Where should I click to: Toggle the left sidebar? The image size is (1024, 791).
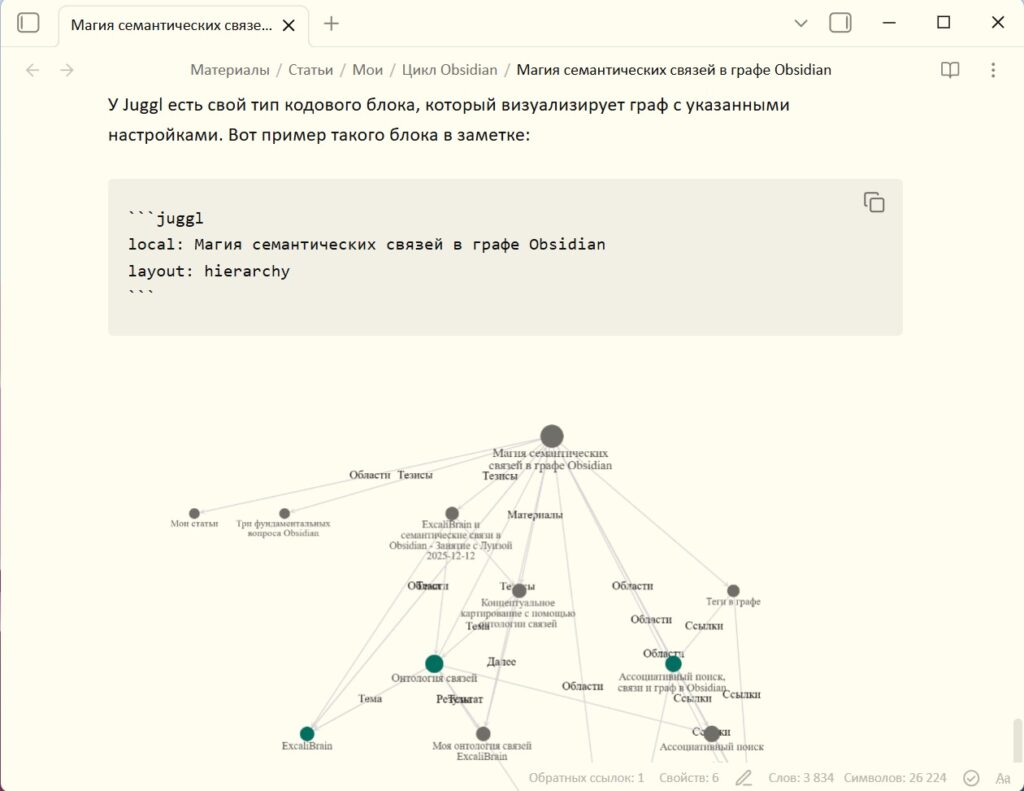click(x=27, y=22)
